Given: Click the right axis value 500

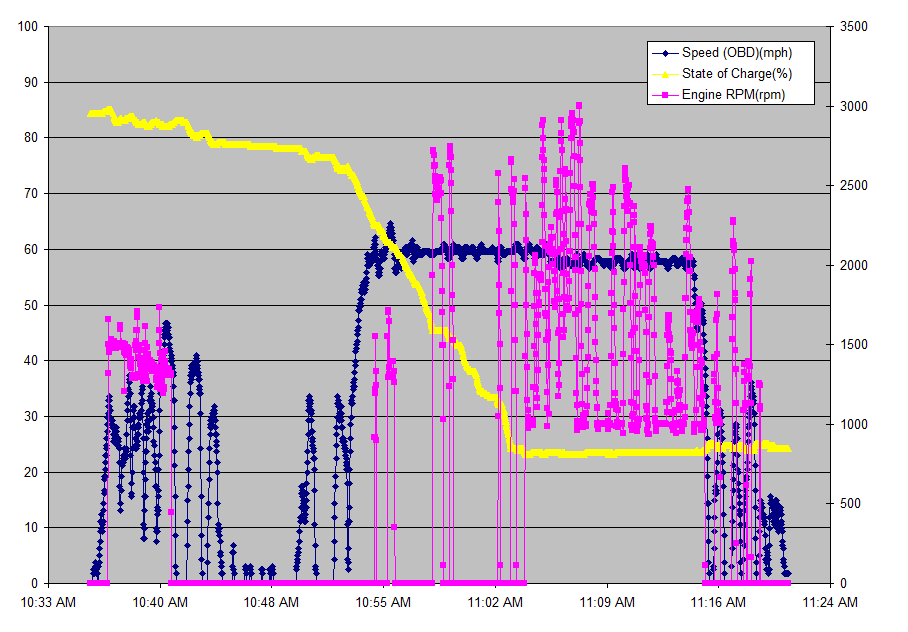Looking at the screenshot, I should coord(851,504).
